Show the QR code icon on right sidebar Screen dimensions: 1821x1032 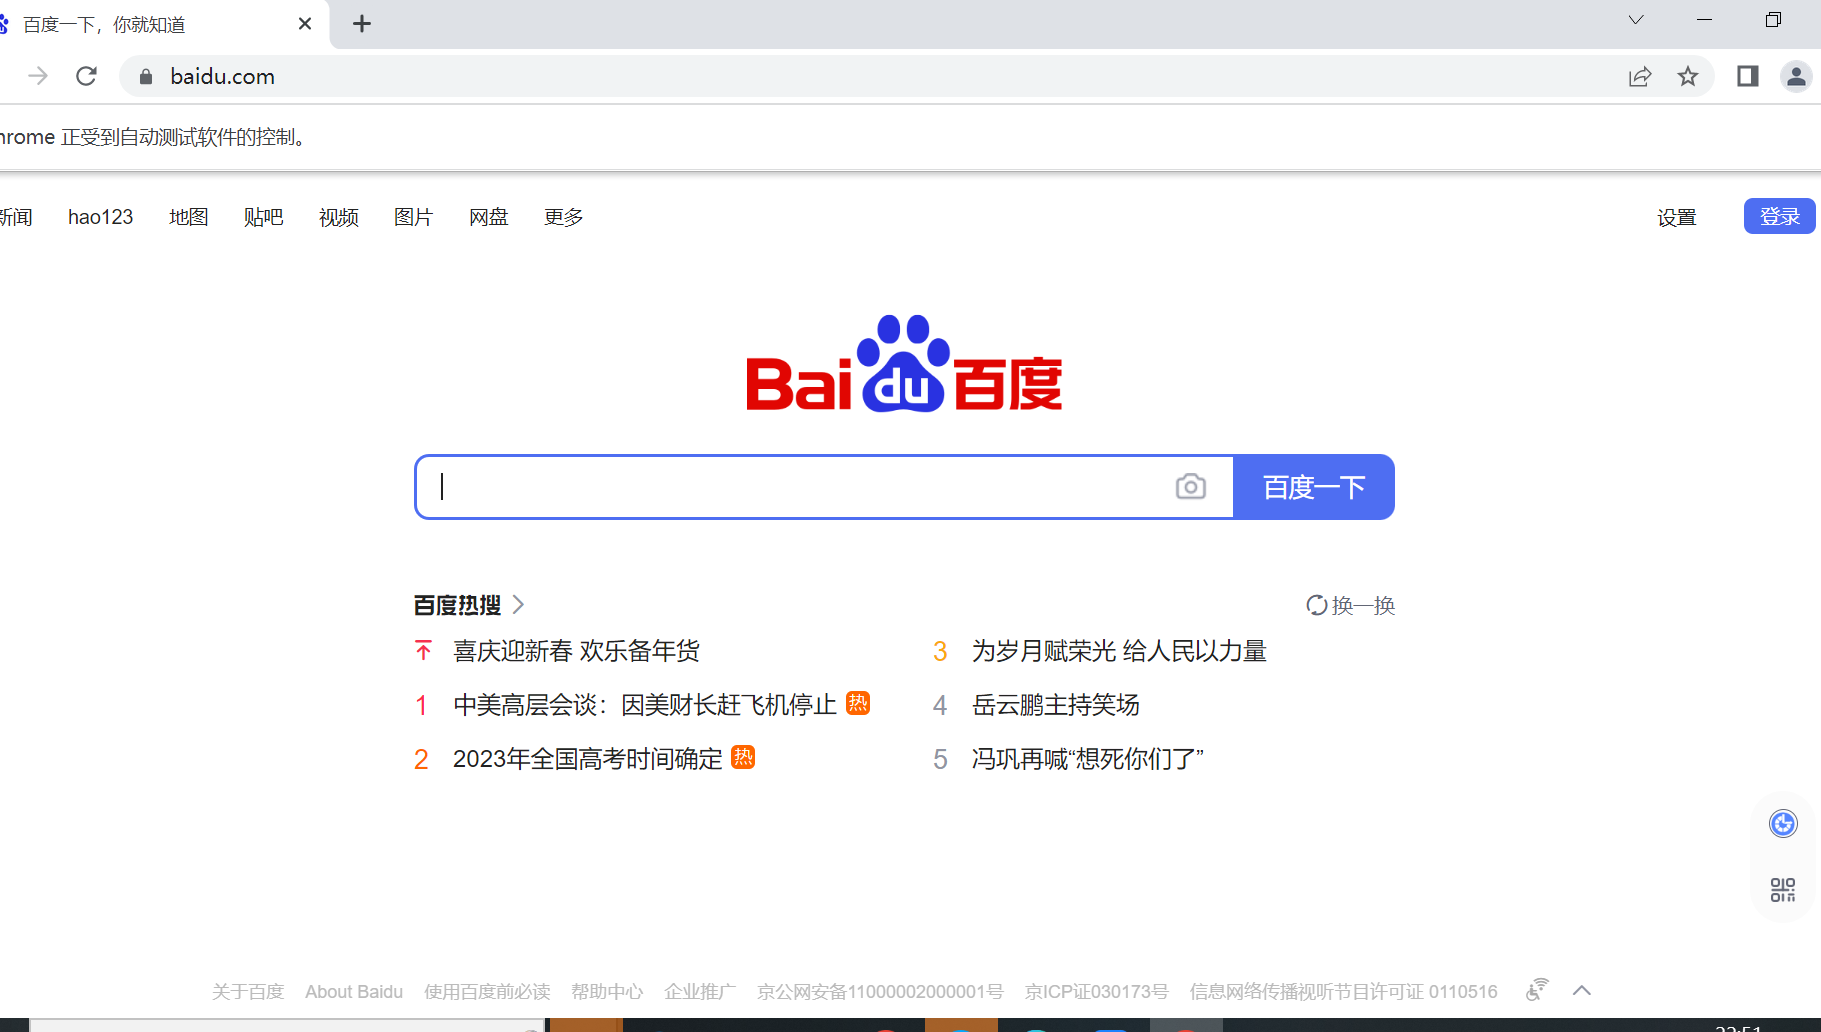[1783, 890]
